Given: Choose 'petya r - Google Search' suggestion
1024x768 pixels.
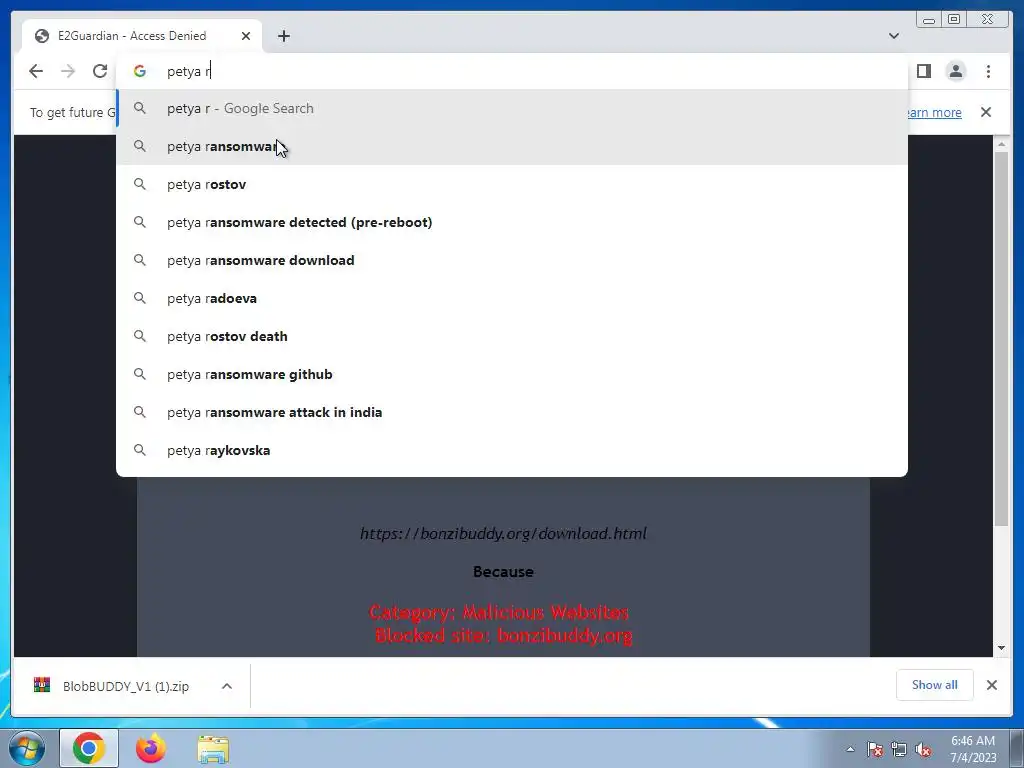Looking at the screenshot, I should (512, 108).
